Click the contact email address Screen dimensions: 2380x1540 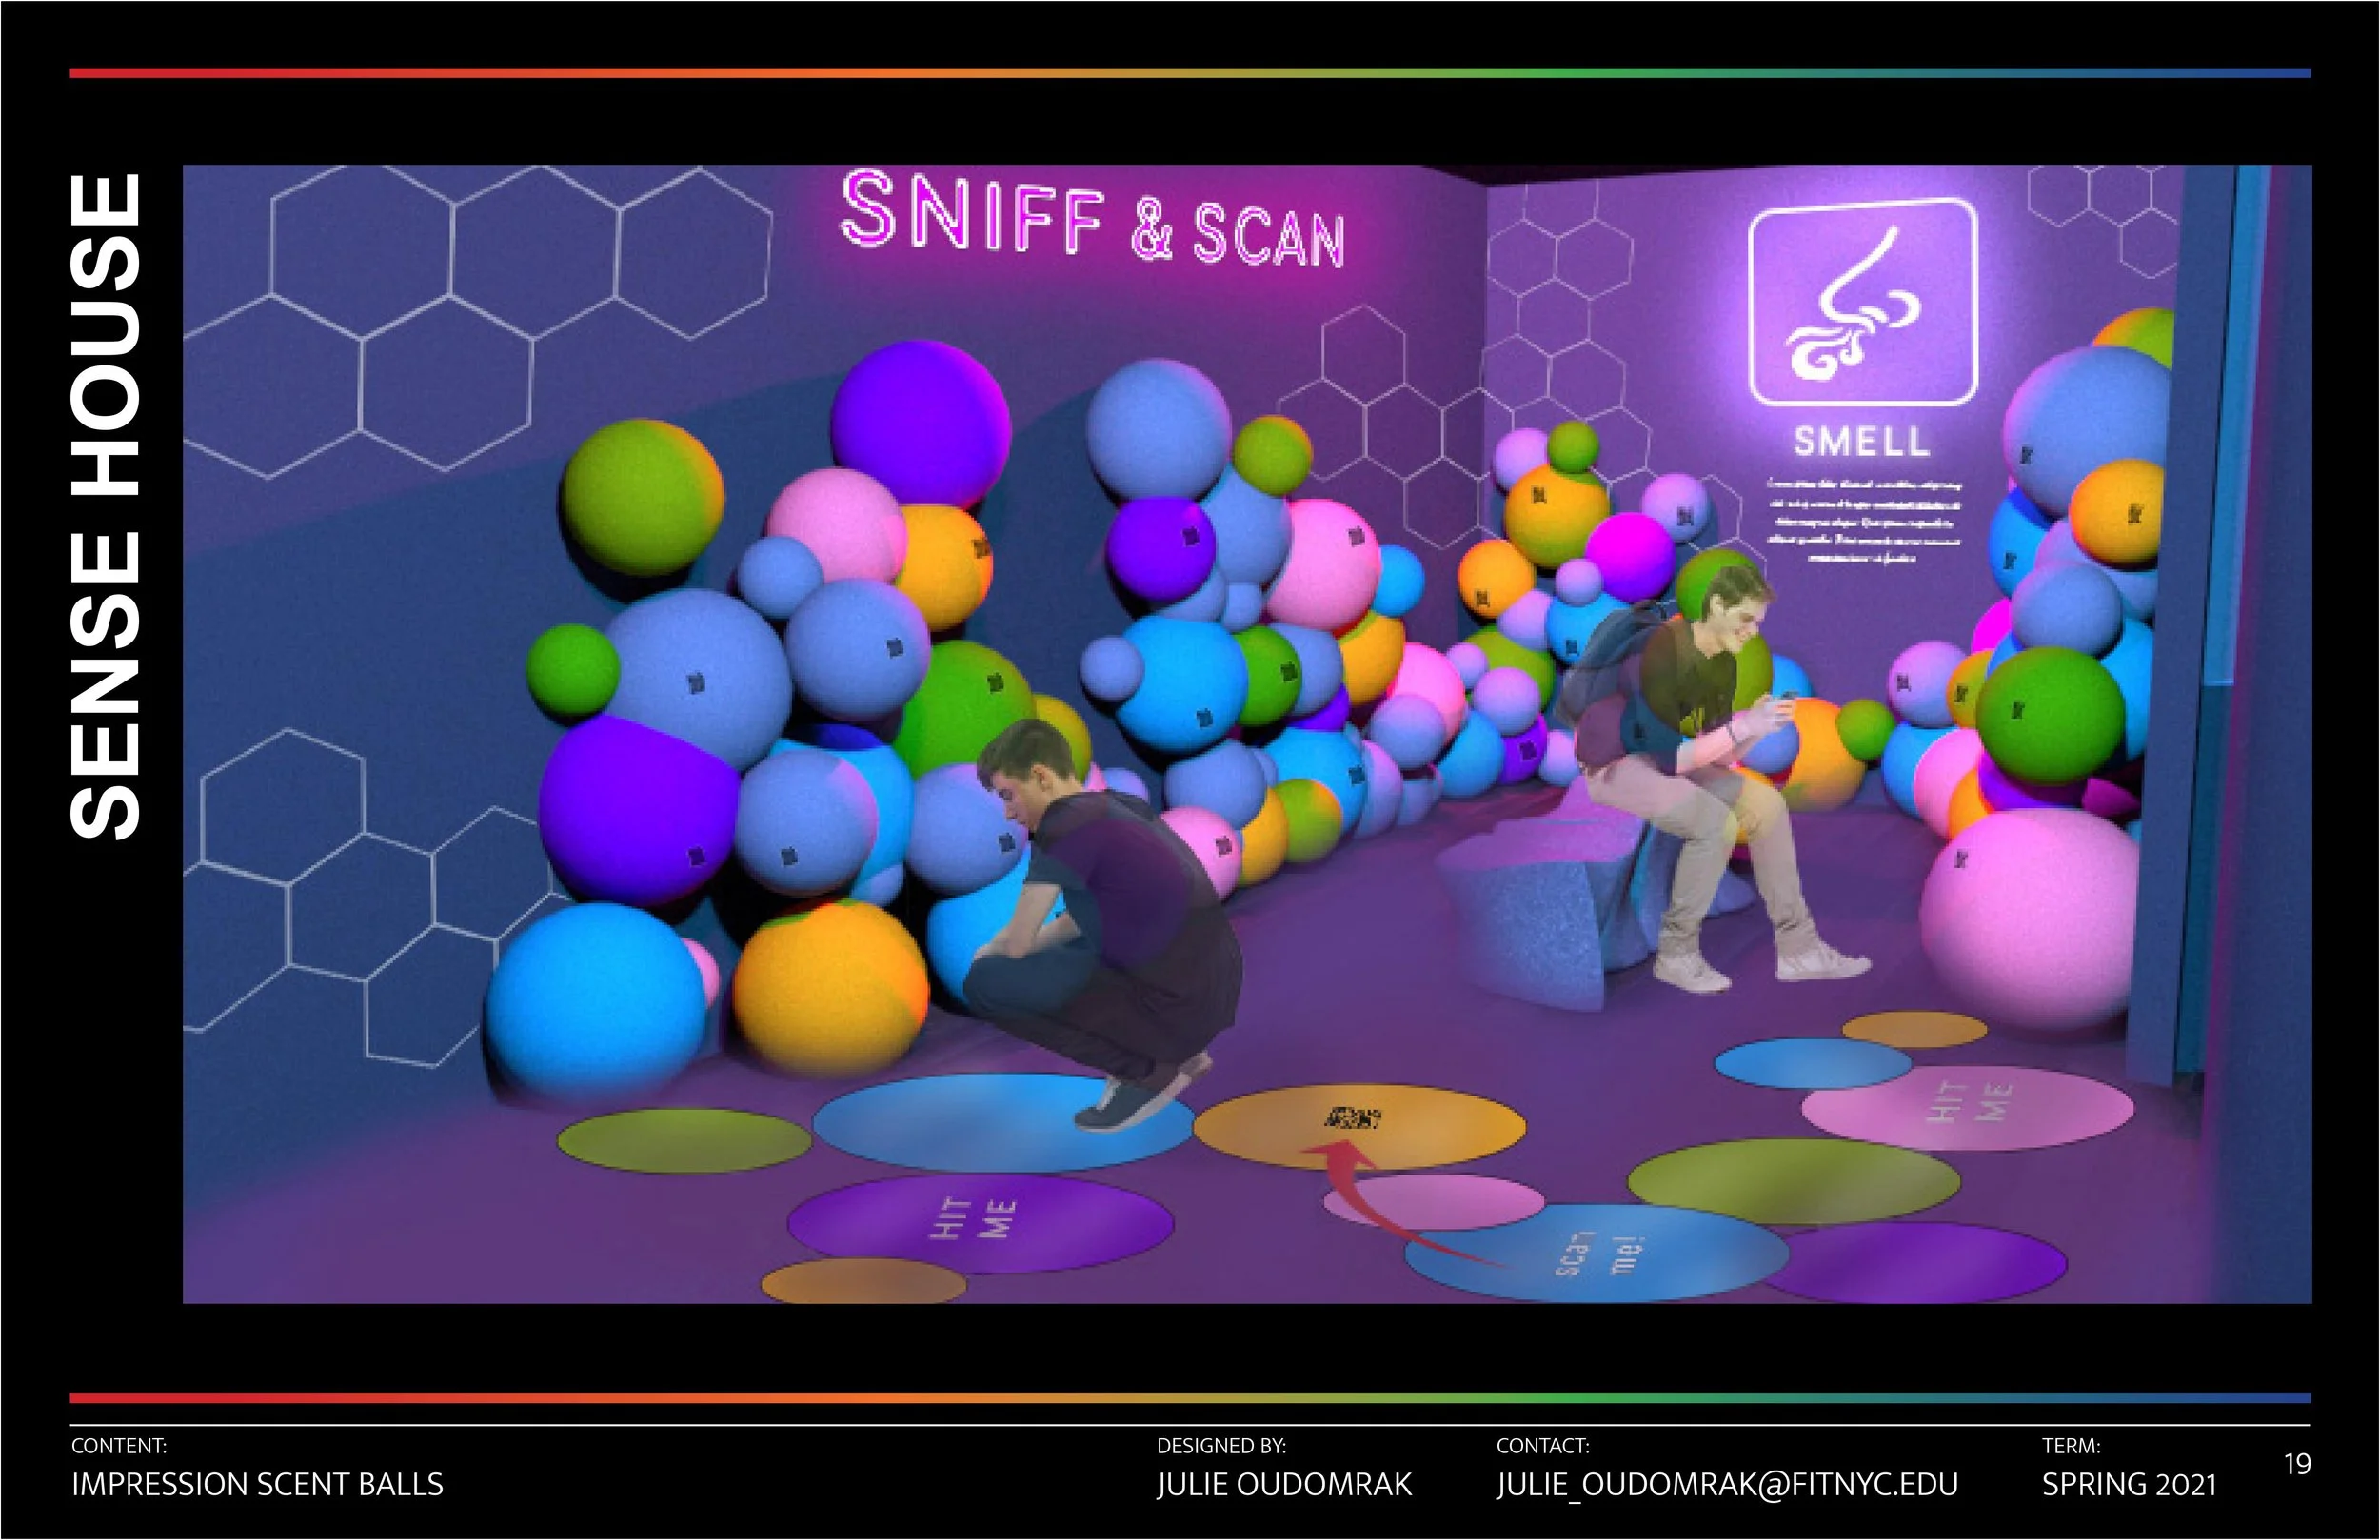(x=1727, y=1484)
